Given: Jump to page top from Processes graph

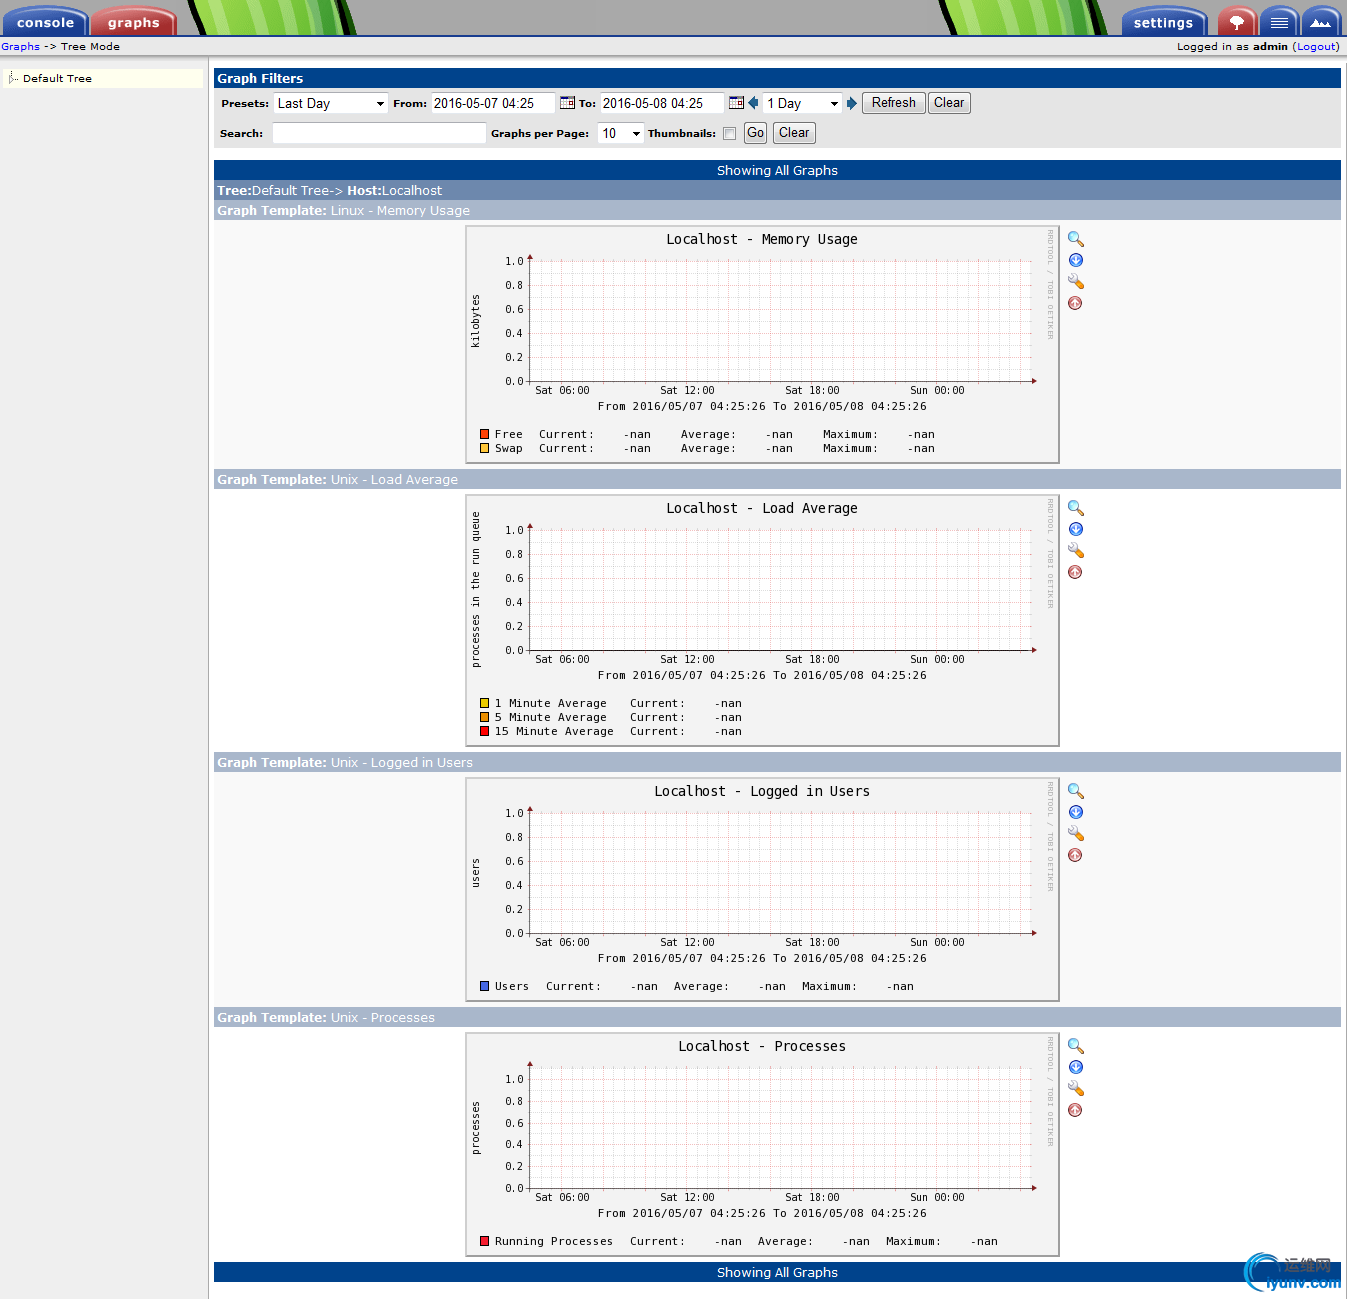Looking at the screenshot, I should tap(1075, 1110).
